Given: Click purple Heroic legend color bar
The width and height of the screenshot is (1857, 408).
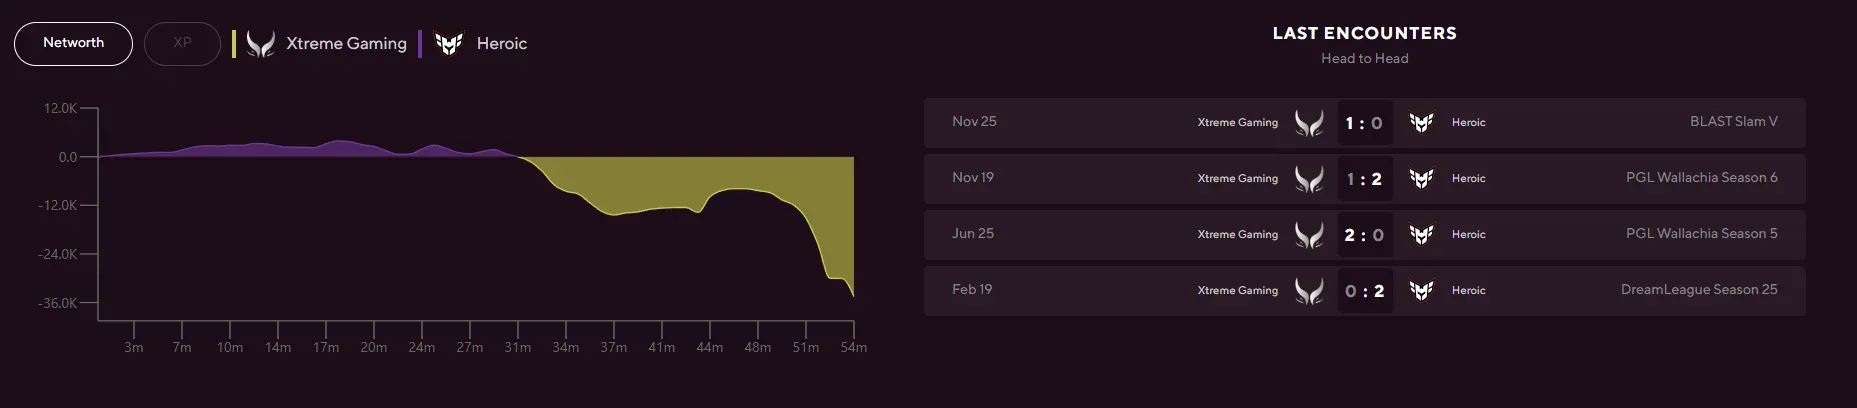Looking at the screenshot, I should coord(420,44).
